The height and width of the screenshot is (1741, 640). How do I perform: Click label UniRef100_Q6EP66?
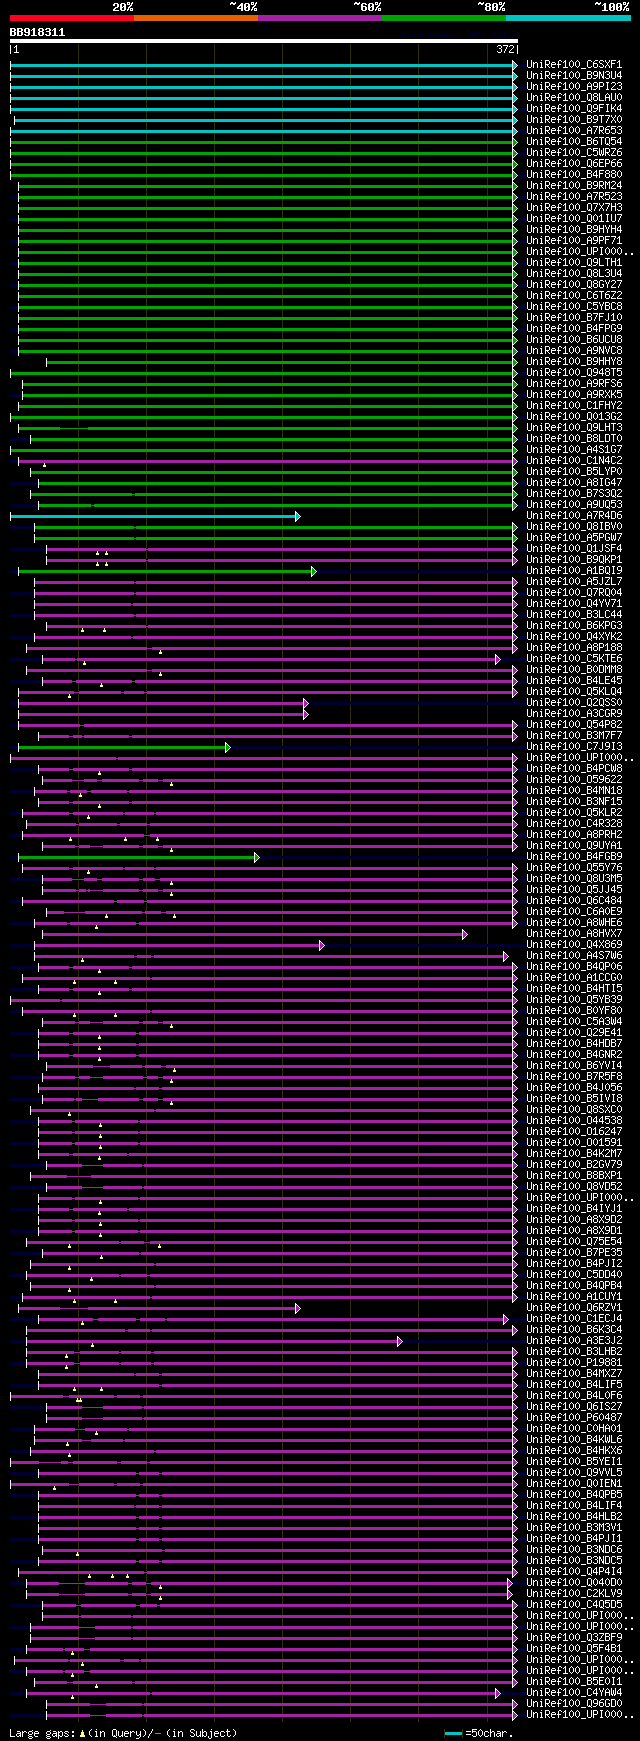[x=574, y=164]
